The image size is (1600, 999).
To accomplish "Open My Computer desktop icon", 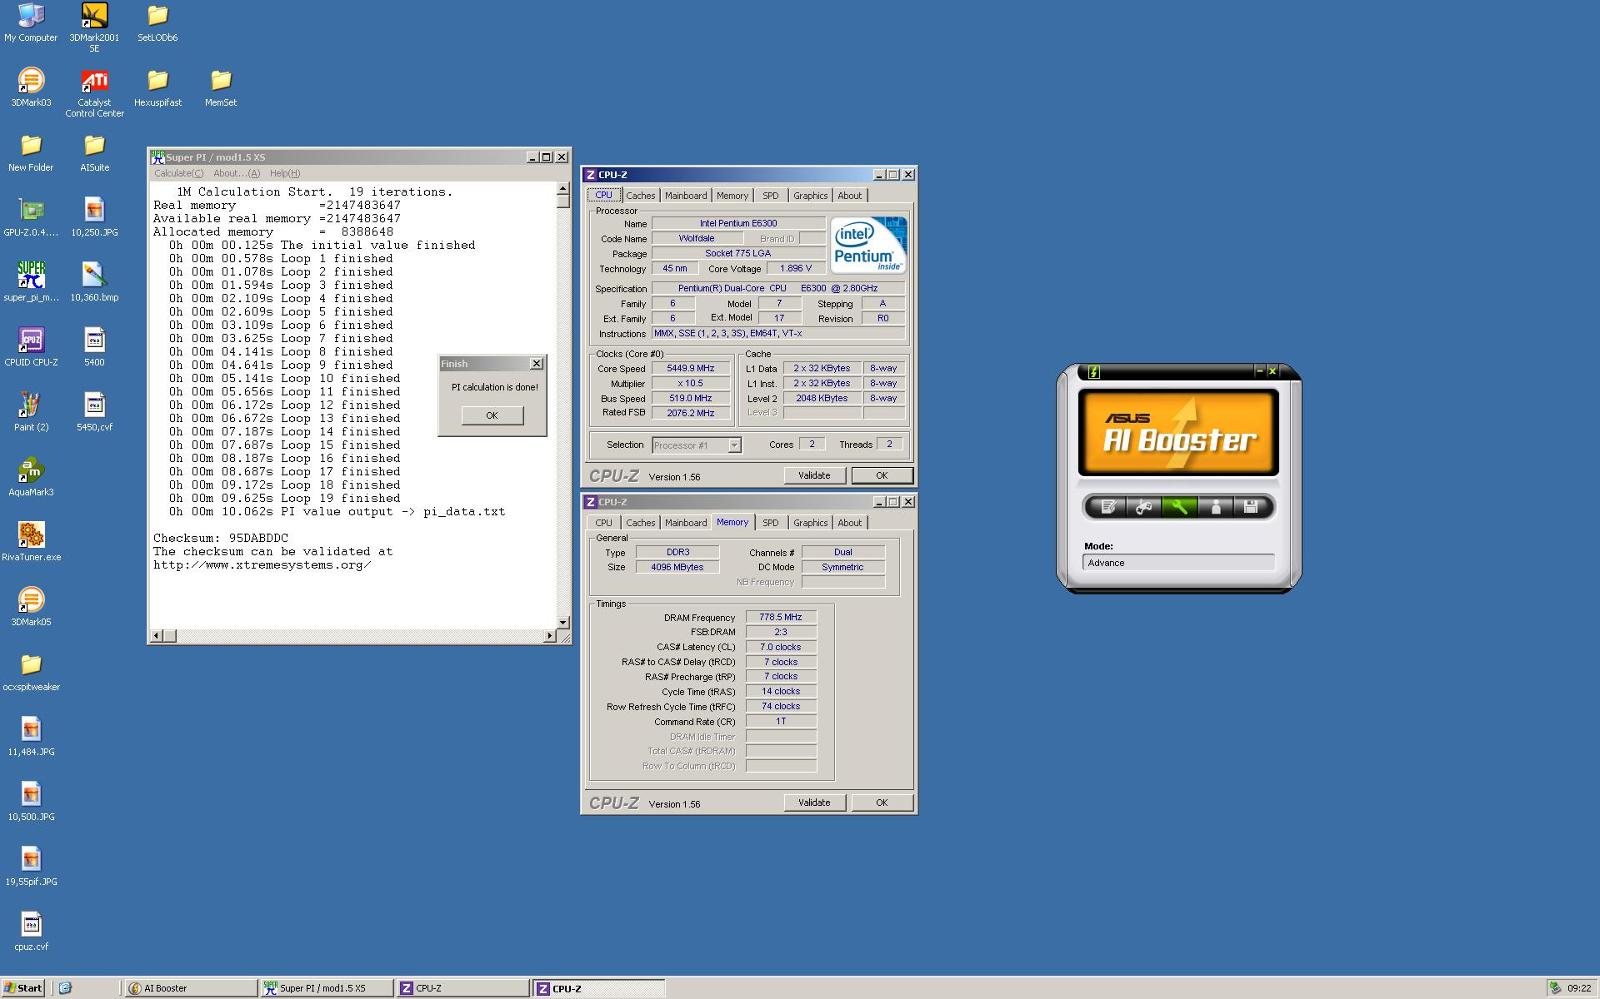I will tap(31, 22).
